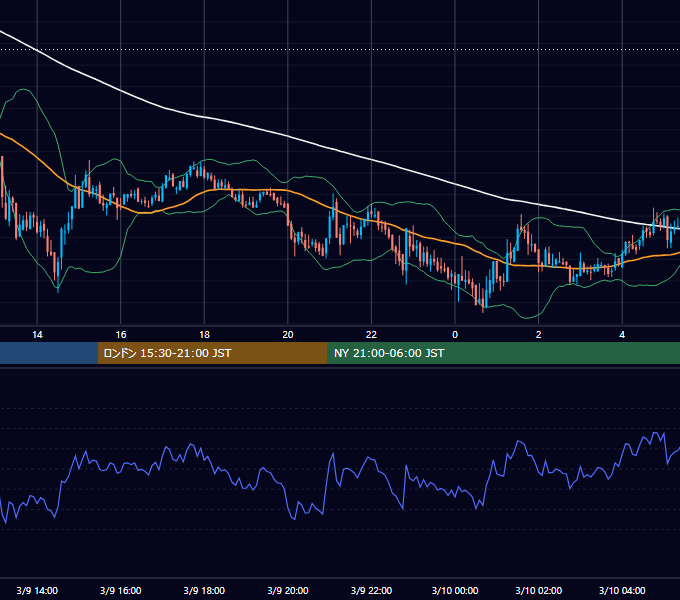Viewport: 680px width, 600px height.
Task: Click the 3/9 16:00 time label
Action: pos(121,590)
